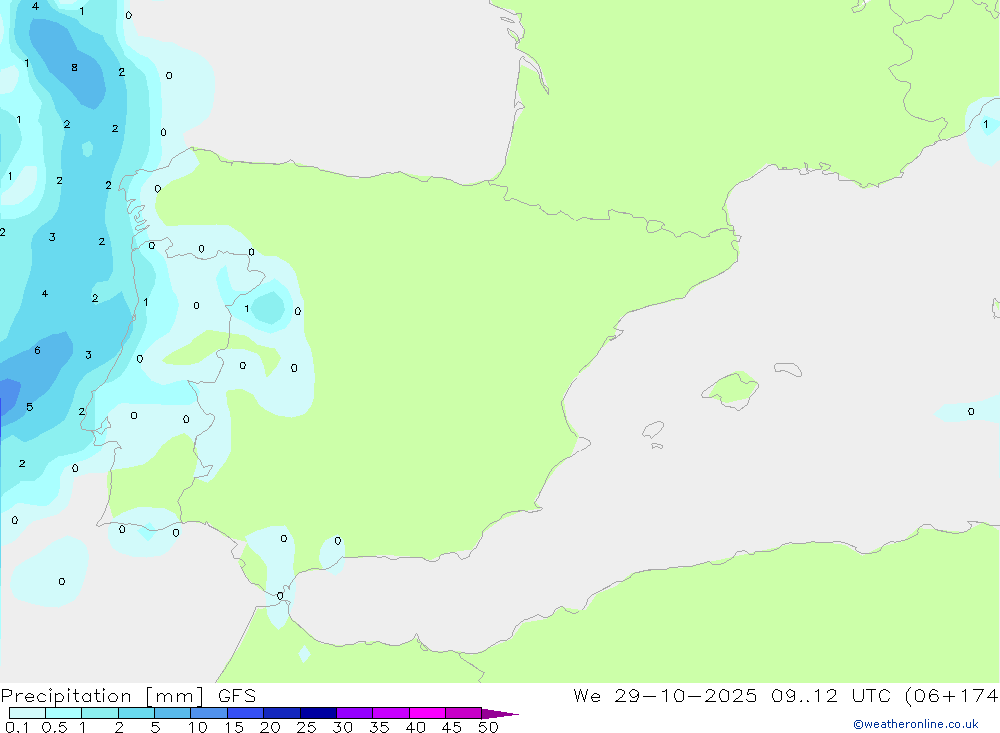Screen dimensions: 1000x733
Task: Click the '6' precipitation value off Portugal
Action: pyautogui.click(x=38, y=350)
